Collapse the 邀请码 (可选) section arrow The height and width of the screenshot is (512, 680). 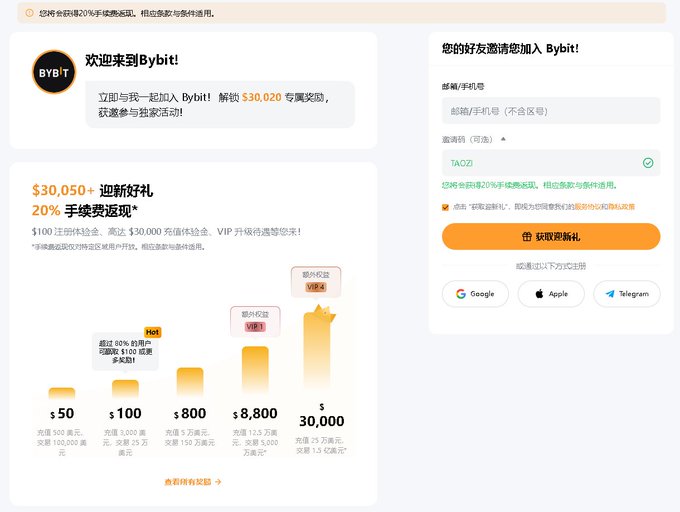pos(503,139)
